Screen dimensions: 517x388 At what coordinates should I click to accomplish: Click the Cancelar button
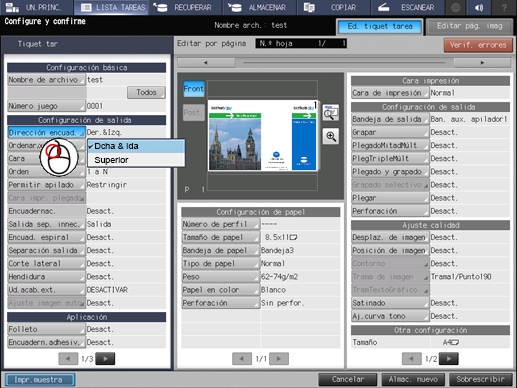348,379
